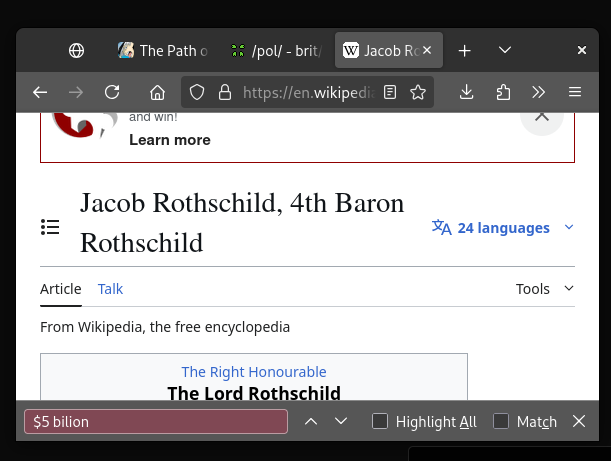Click the banner logo image
The image size is (611, 461).
pyautogui.click(x=85, y=125)
